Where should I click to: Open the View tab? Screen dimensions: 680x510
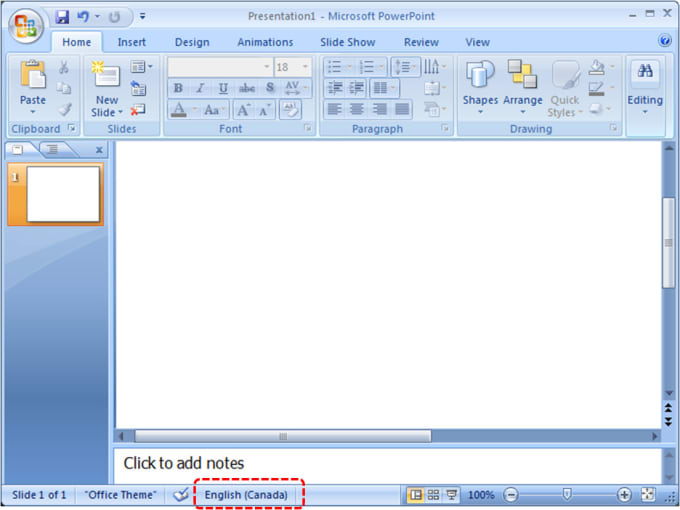(477, 42)
